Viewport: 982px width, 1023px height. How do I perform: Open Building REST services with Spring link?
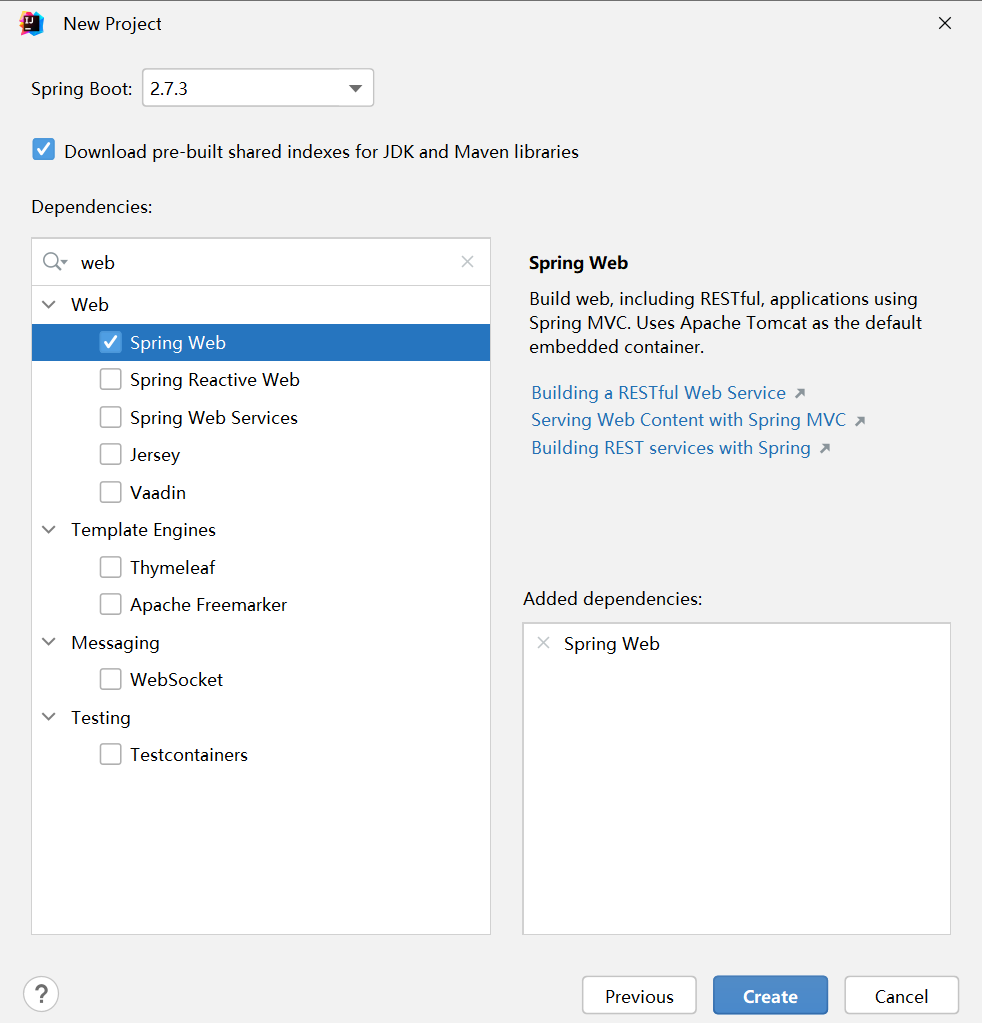(x=671, y=448)
